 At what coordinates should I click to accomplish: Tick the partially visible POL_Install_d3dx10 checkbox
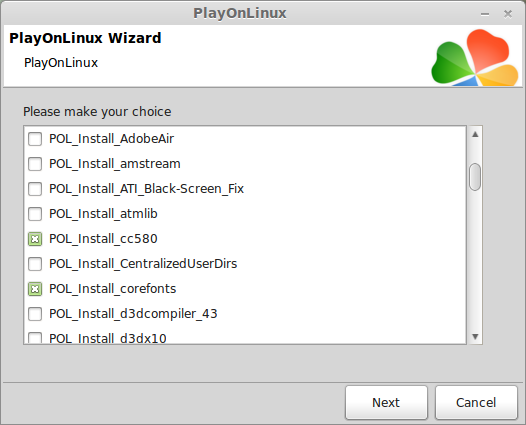click(35, 337)
